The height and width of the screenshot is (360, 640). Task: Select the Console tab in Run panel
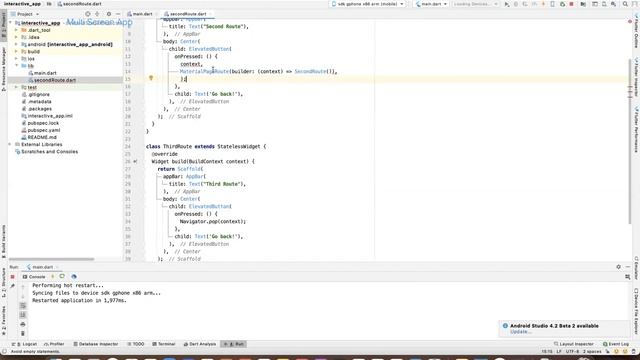(34, 277)
